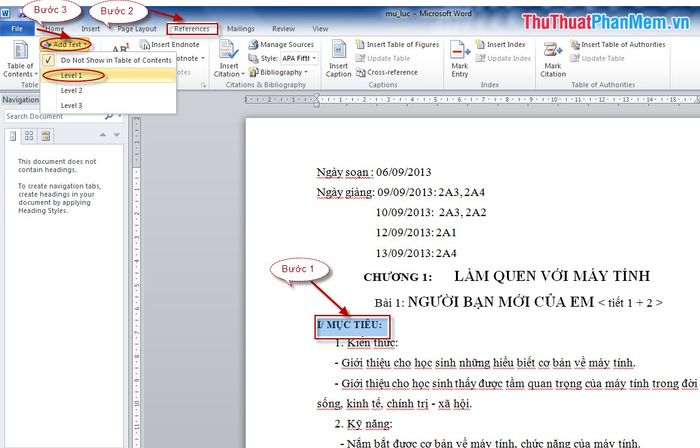
Task: Click Manage Sources
Action: (281, 44)
